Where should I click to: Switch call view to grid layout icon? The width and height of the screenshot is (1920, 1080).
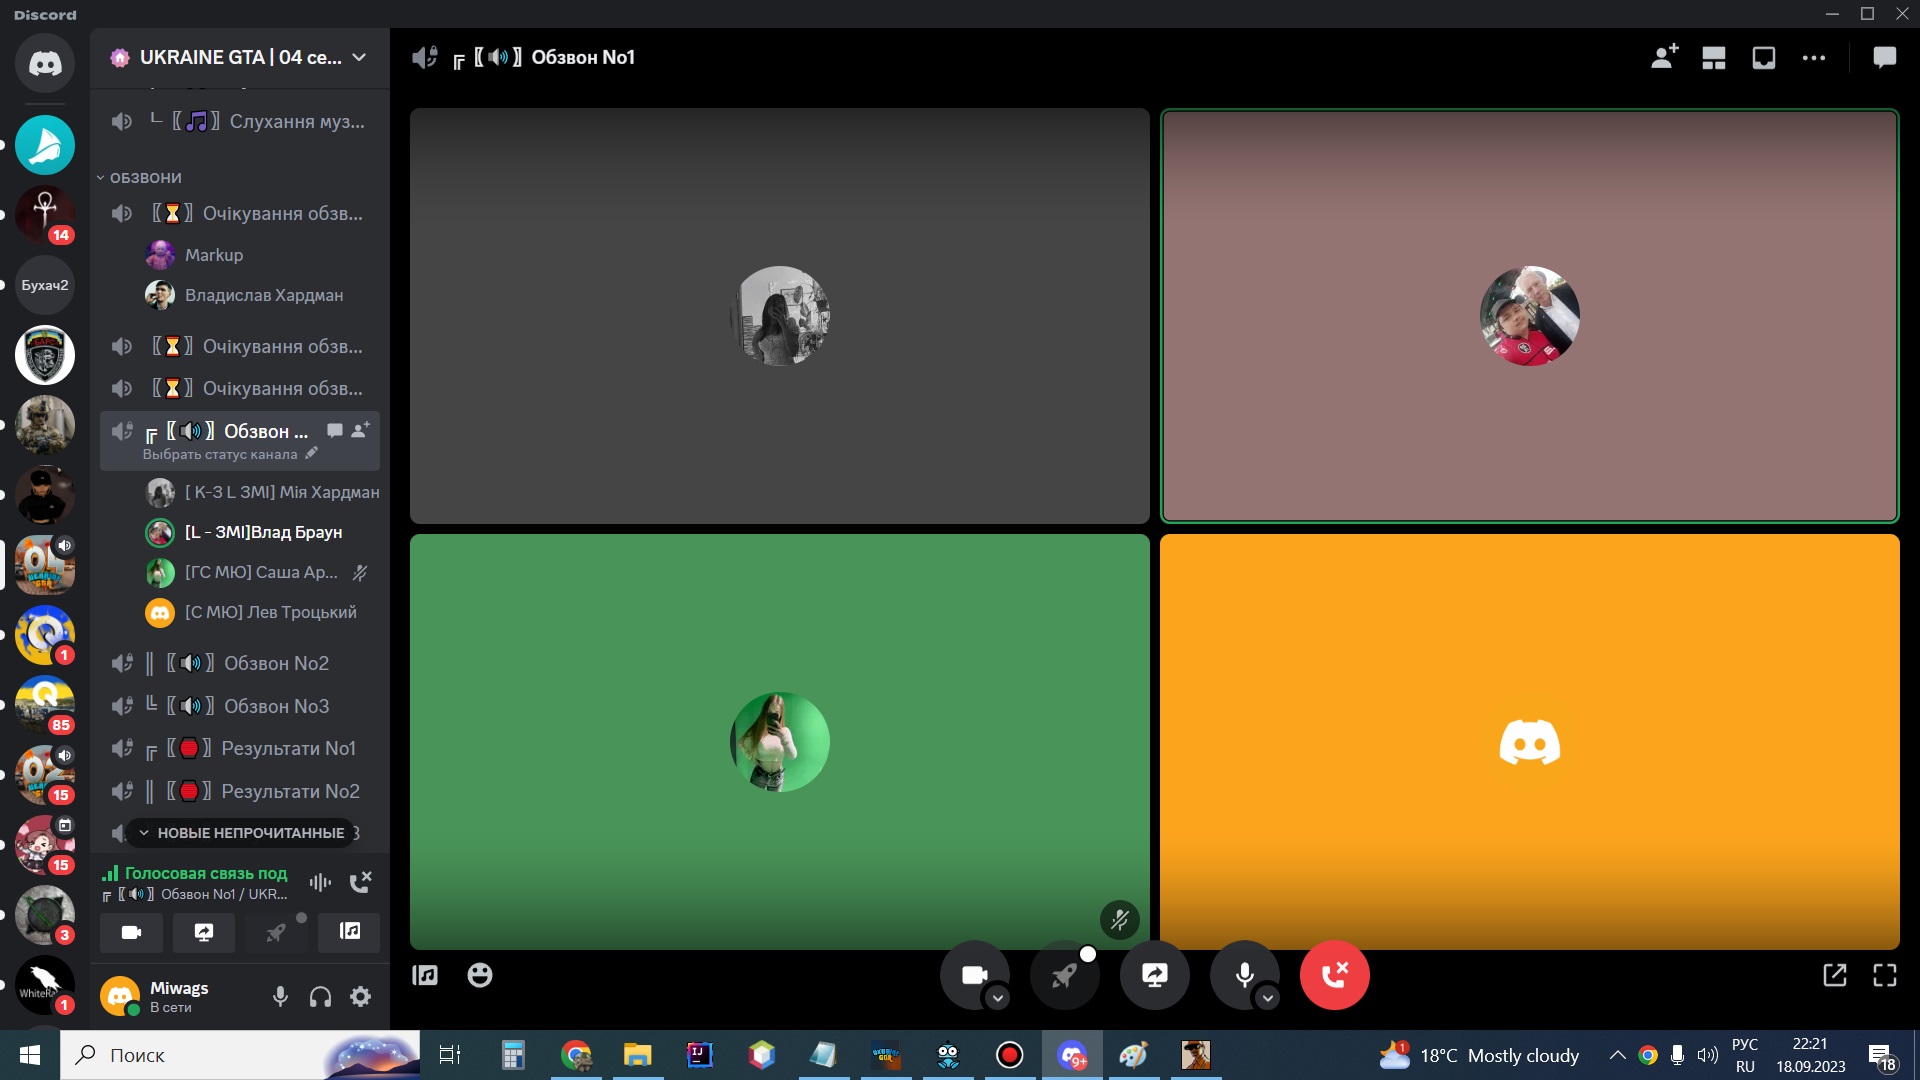(x=1714, y=58)
